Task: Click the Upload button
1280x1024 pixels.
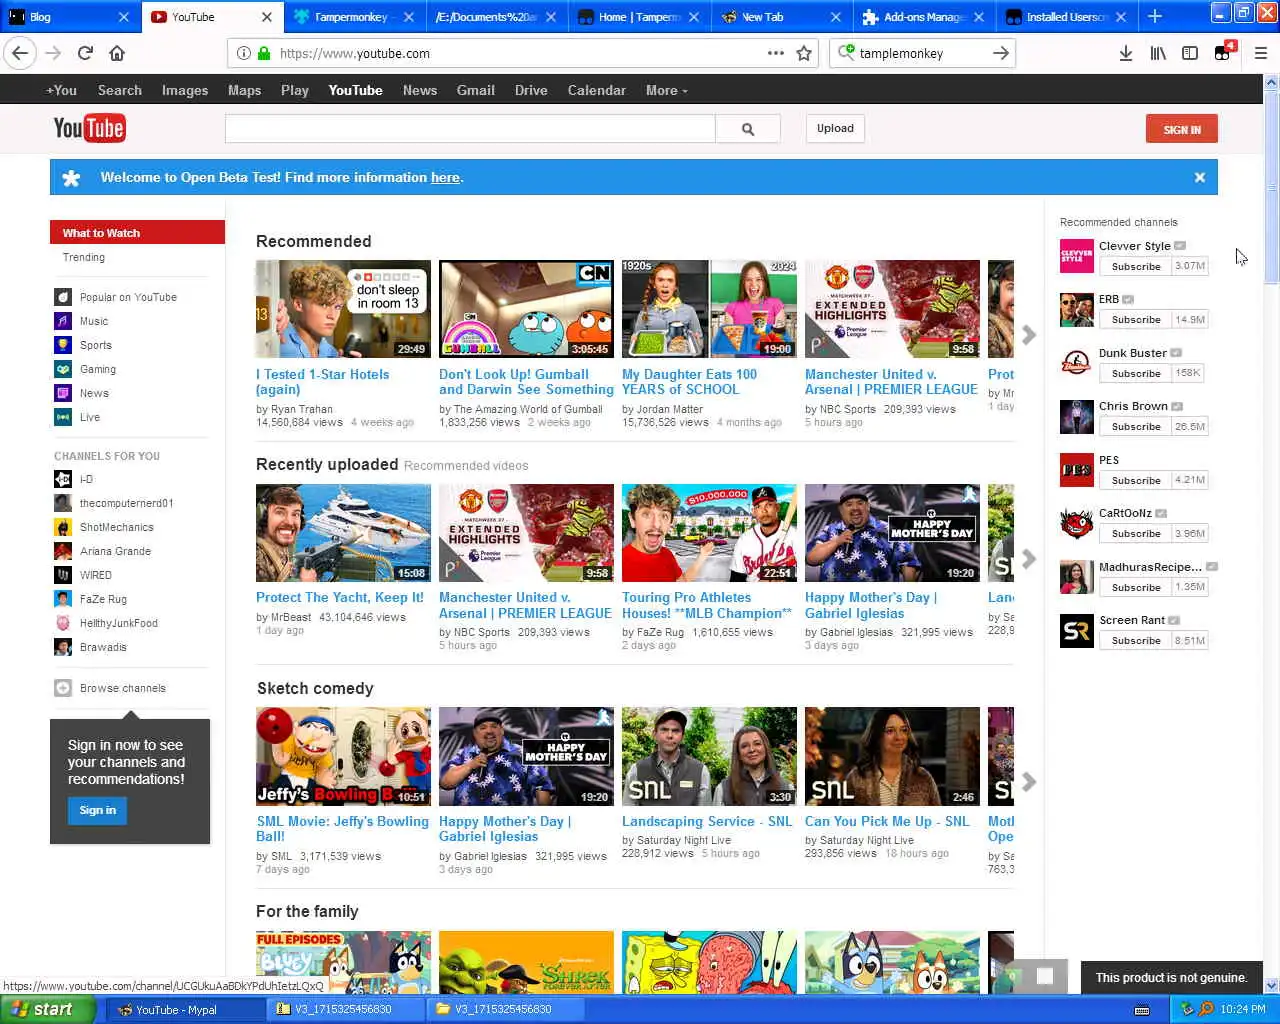Action: 835,128
